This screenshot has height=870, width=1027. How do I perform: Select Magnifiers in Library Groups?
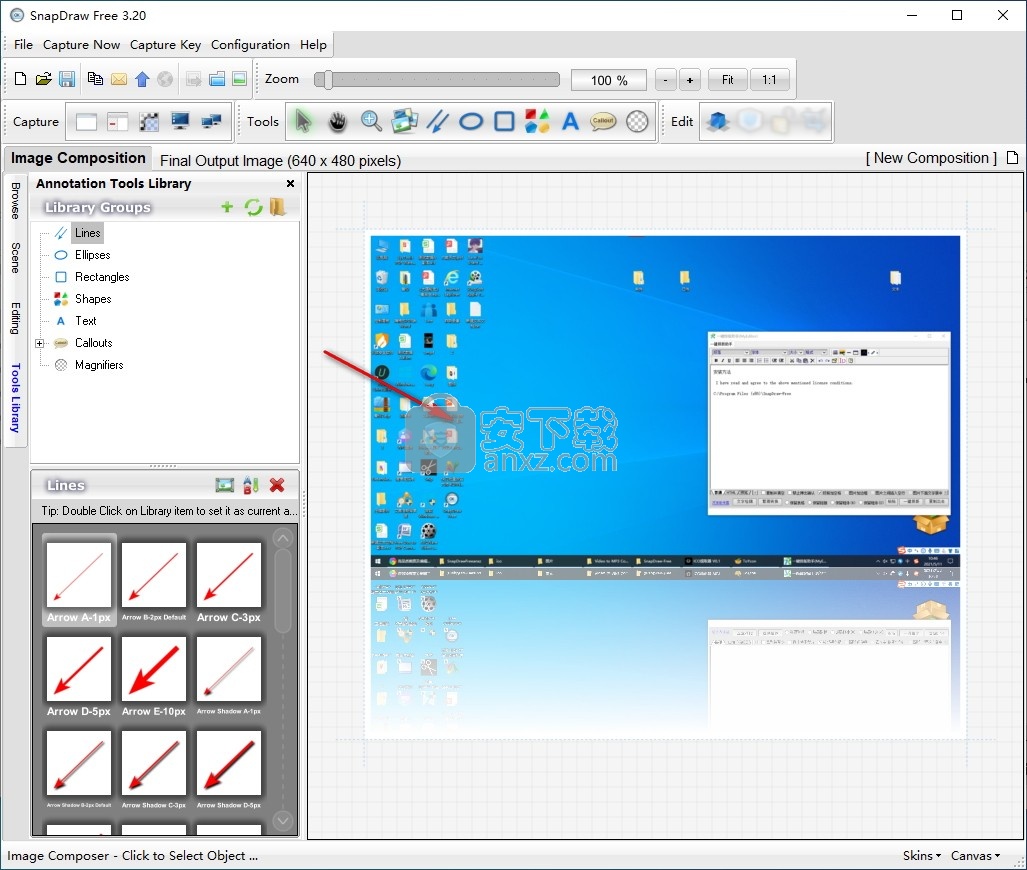click(x=99, y=365)
